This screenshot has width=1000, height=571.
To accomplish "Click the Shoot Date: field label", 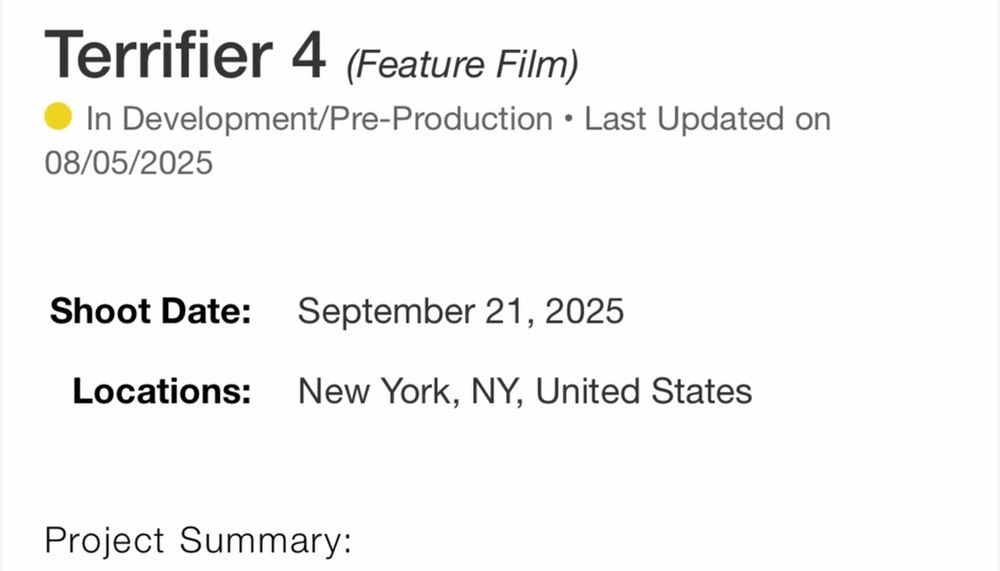I will pos(150,311).
